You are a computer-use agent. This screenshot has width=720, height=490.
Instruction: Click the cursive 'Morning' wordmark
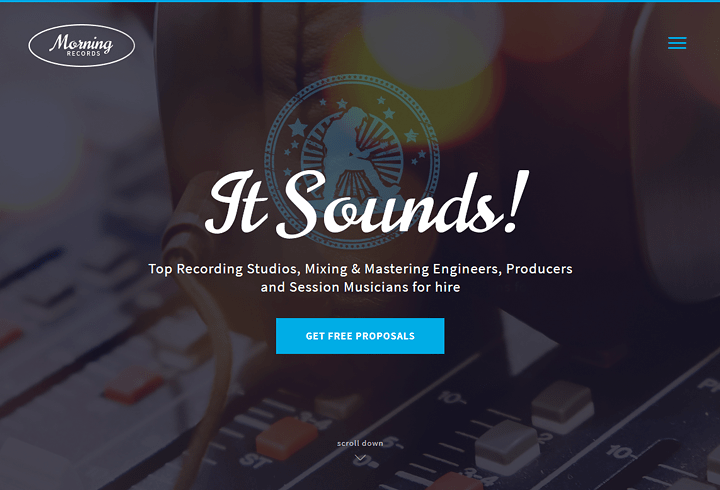[81, 43]
